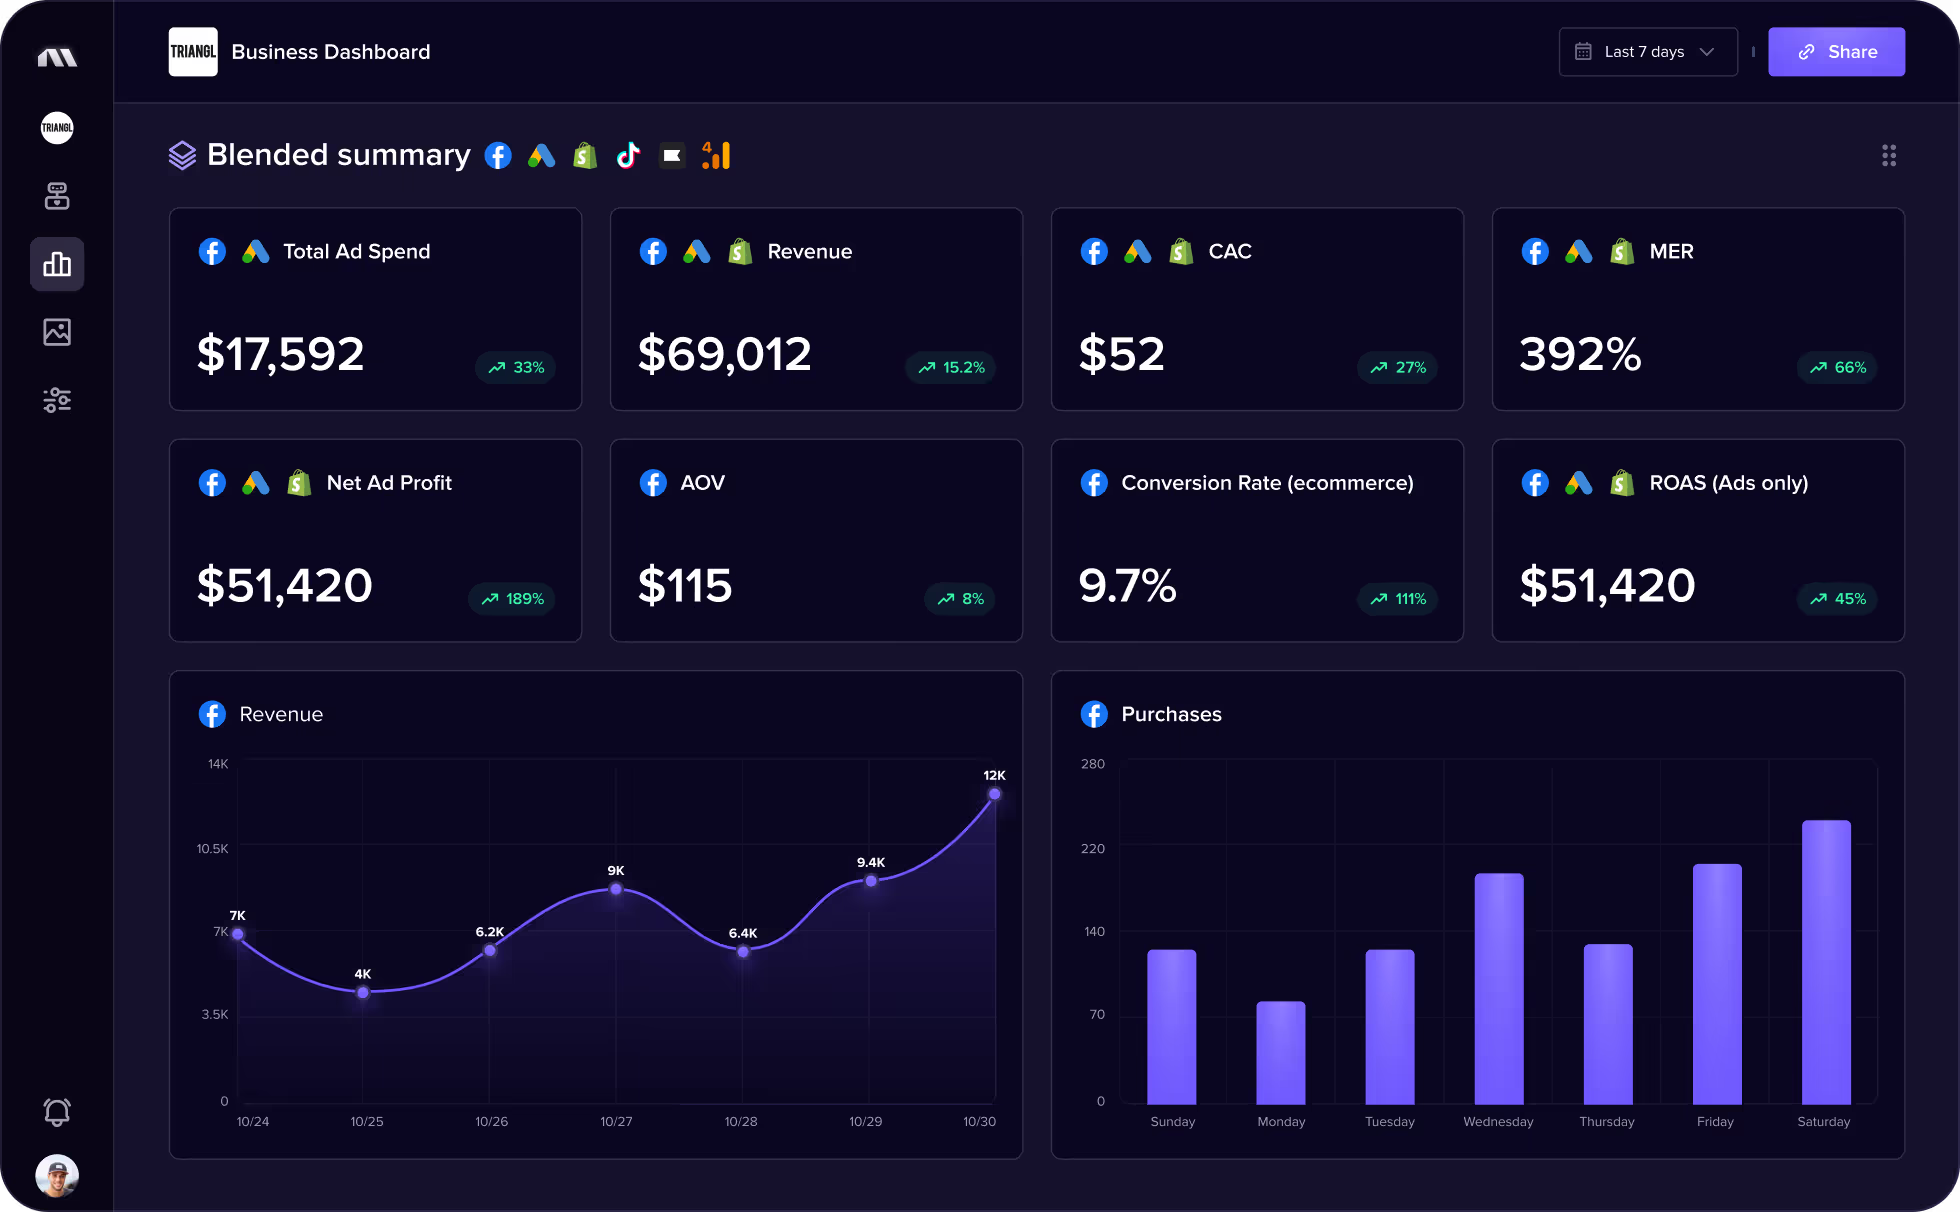
Task: Click the AOV $115 value
Action: point(685,585)
